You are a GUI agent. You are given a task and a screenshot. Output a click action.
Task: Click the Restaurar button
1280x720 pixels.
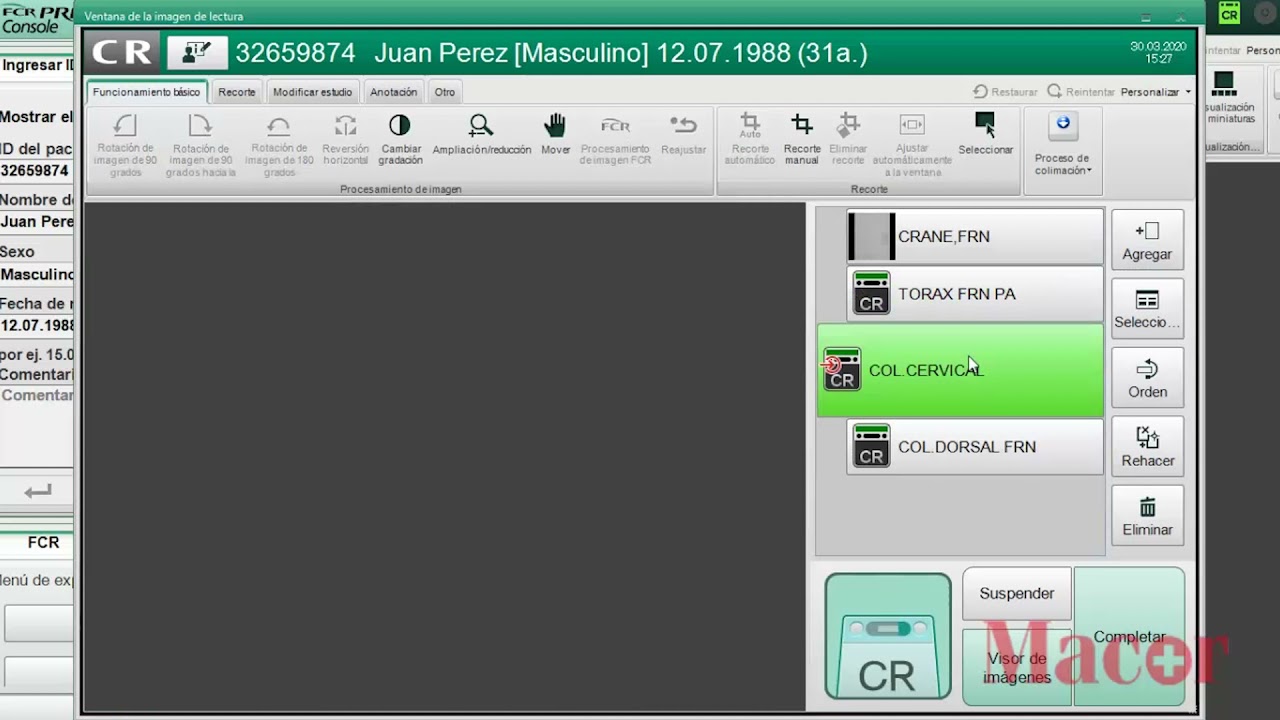(x=1005, y=92)
